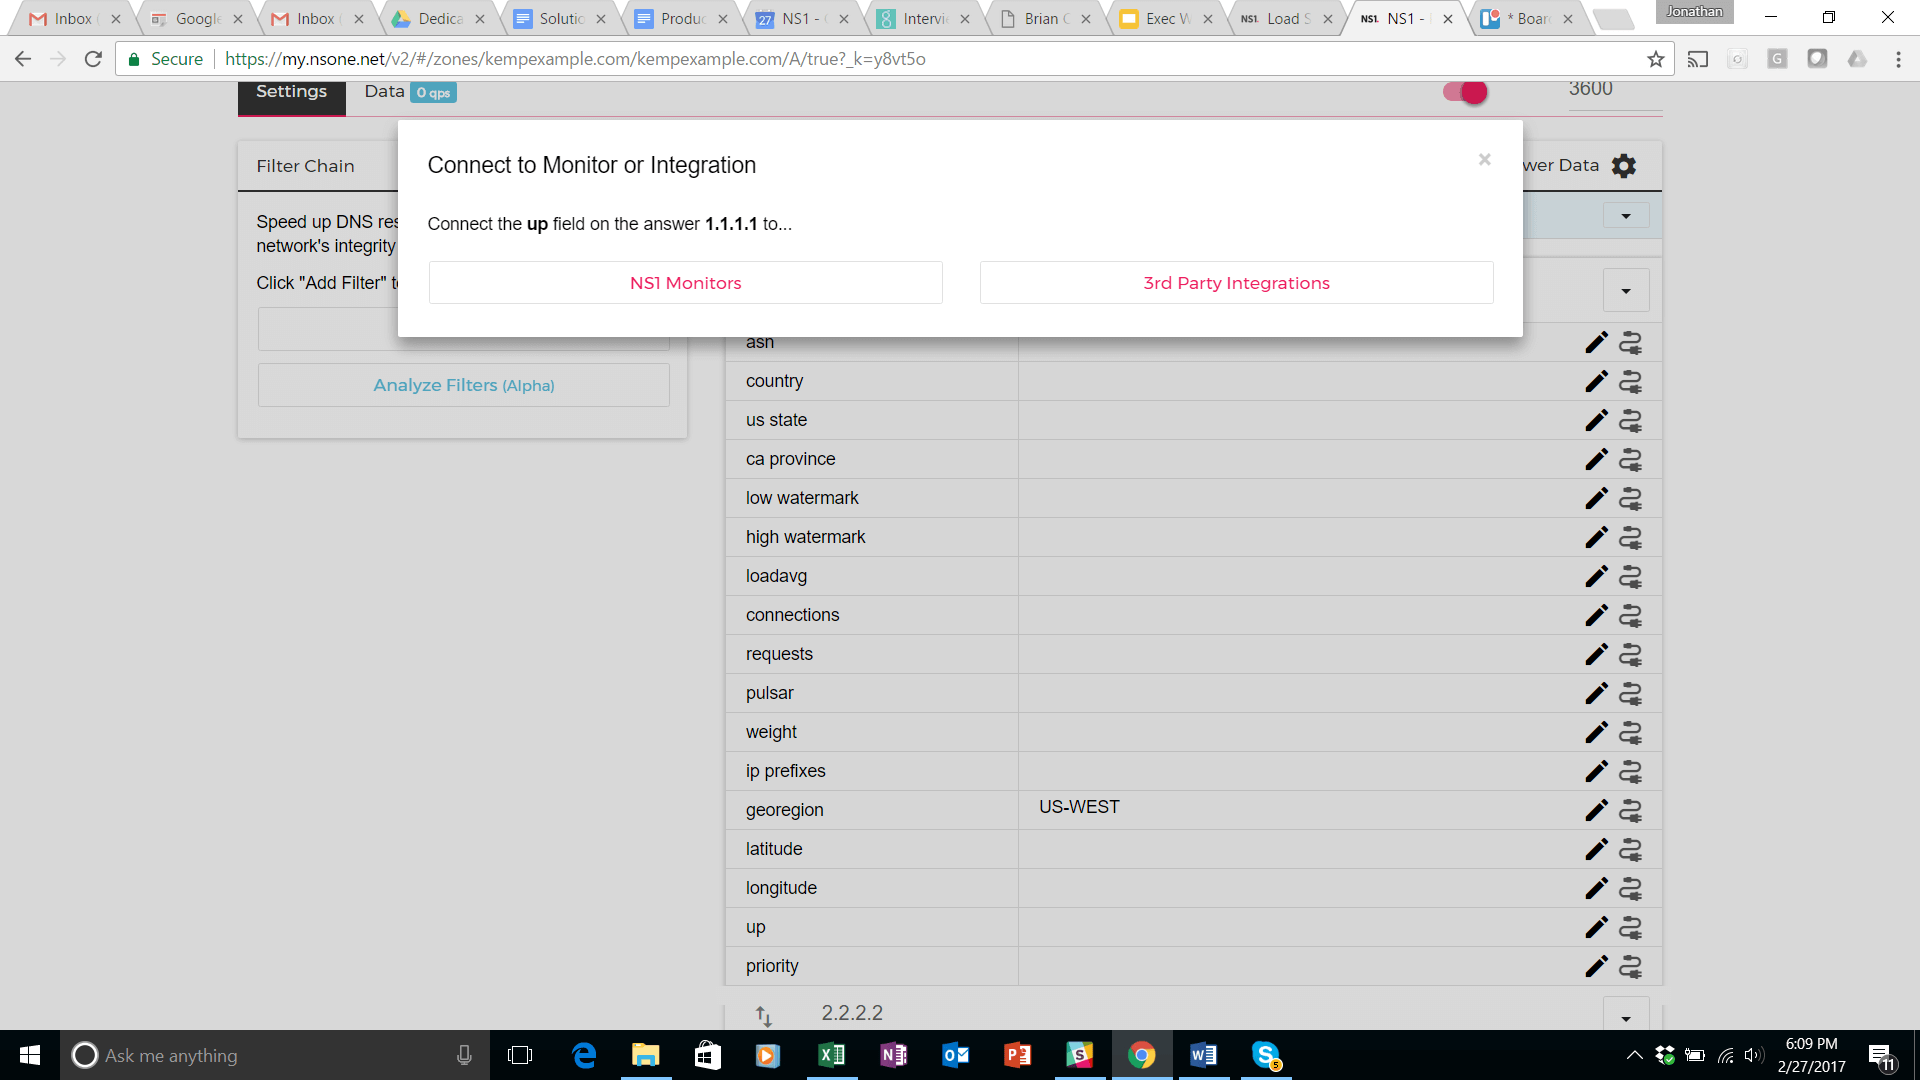Open the dropdown arrow above asn row
The width and height of the screenshot is (1920, 1080).
(x=1626, y=291)
